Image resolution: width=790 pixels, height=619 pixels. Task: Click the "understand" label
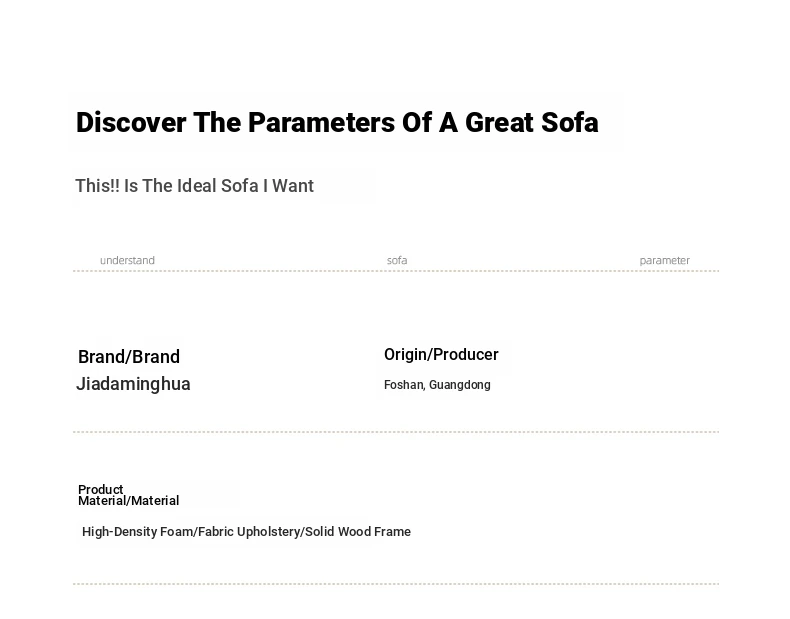pos(127,260)
